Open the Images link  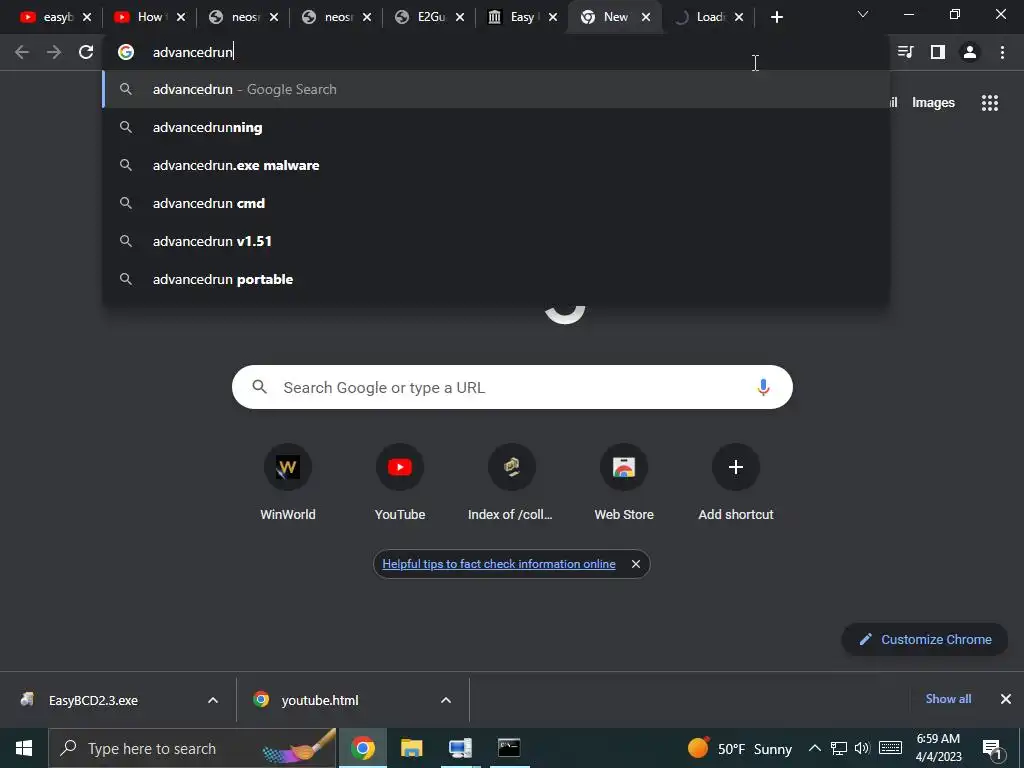pos(933,103)
